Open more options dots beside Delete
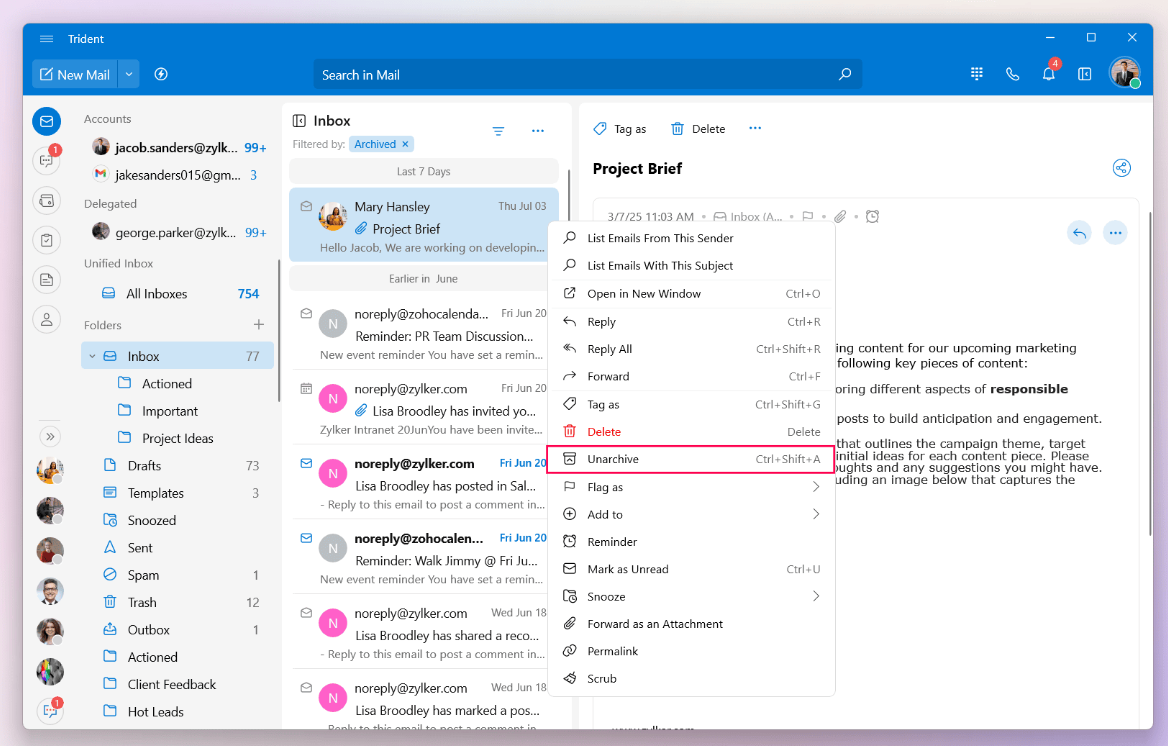This screenshot has width=1168, height=746. click(x=755, y=128)
